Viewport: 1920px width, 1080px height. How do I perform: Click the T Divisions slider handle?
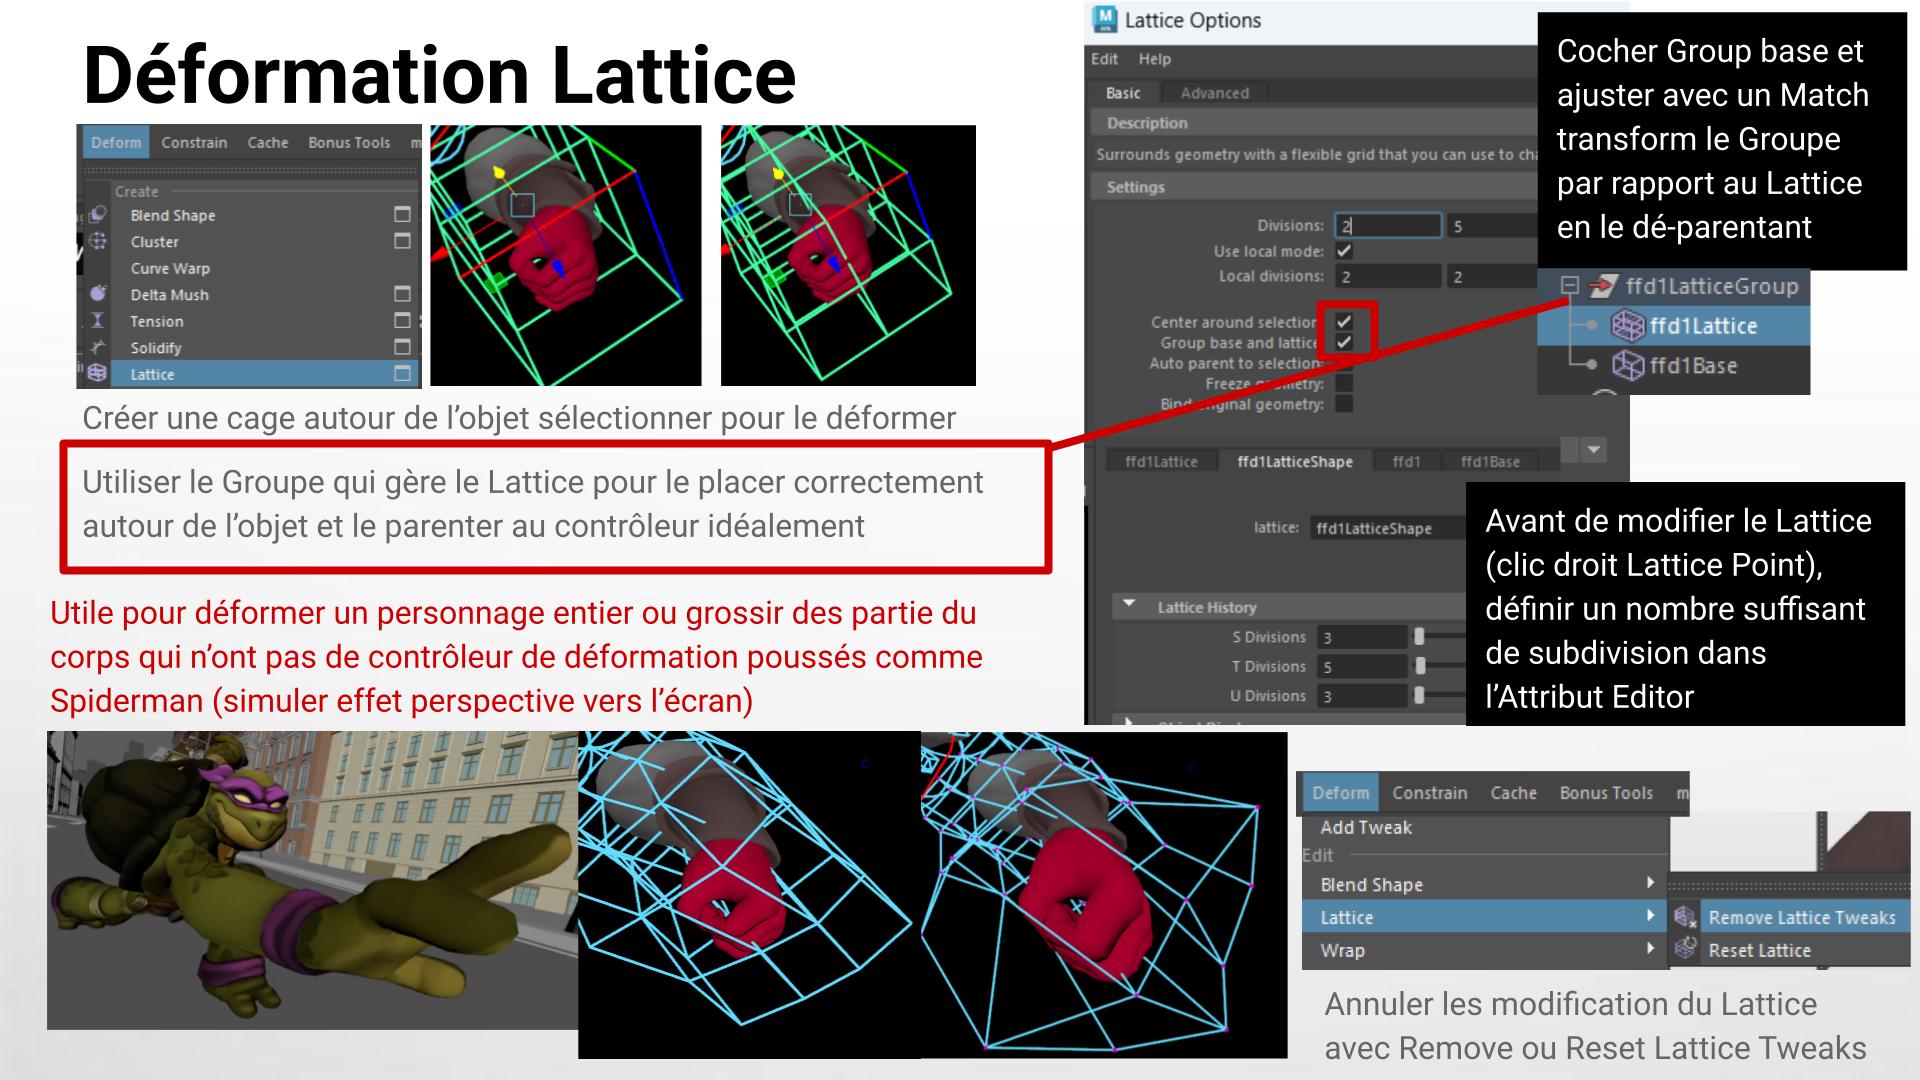(1419, 666)
